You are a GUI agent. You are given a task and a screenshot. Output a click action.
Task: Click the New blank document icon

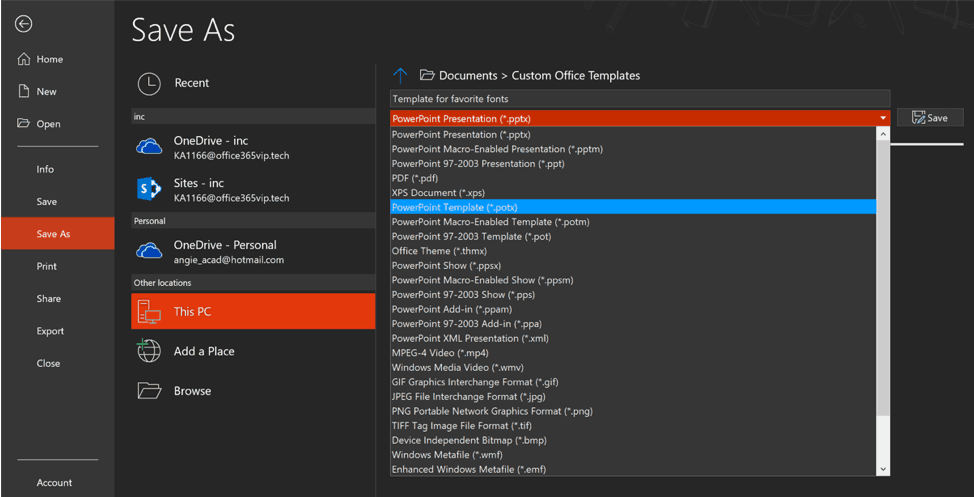click(24, 91)
